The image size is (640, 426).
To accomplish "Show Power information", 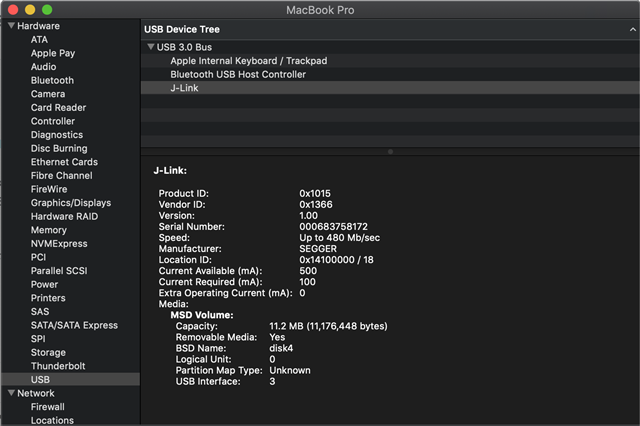I will [x=44, y=284].
